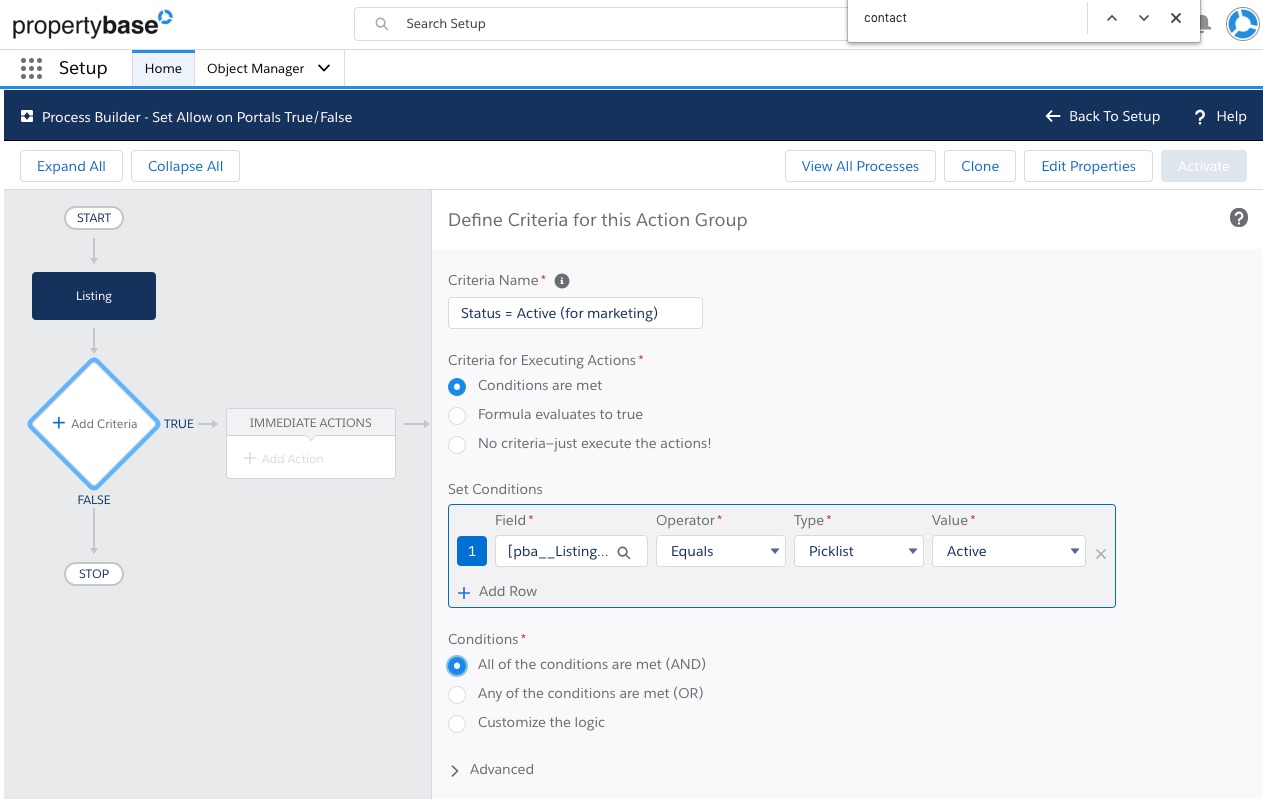Click the back arrow next to Back To Setup
Image resolution: width=1263 pixels, height=799 pixels.
[1052, 116]
